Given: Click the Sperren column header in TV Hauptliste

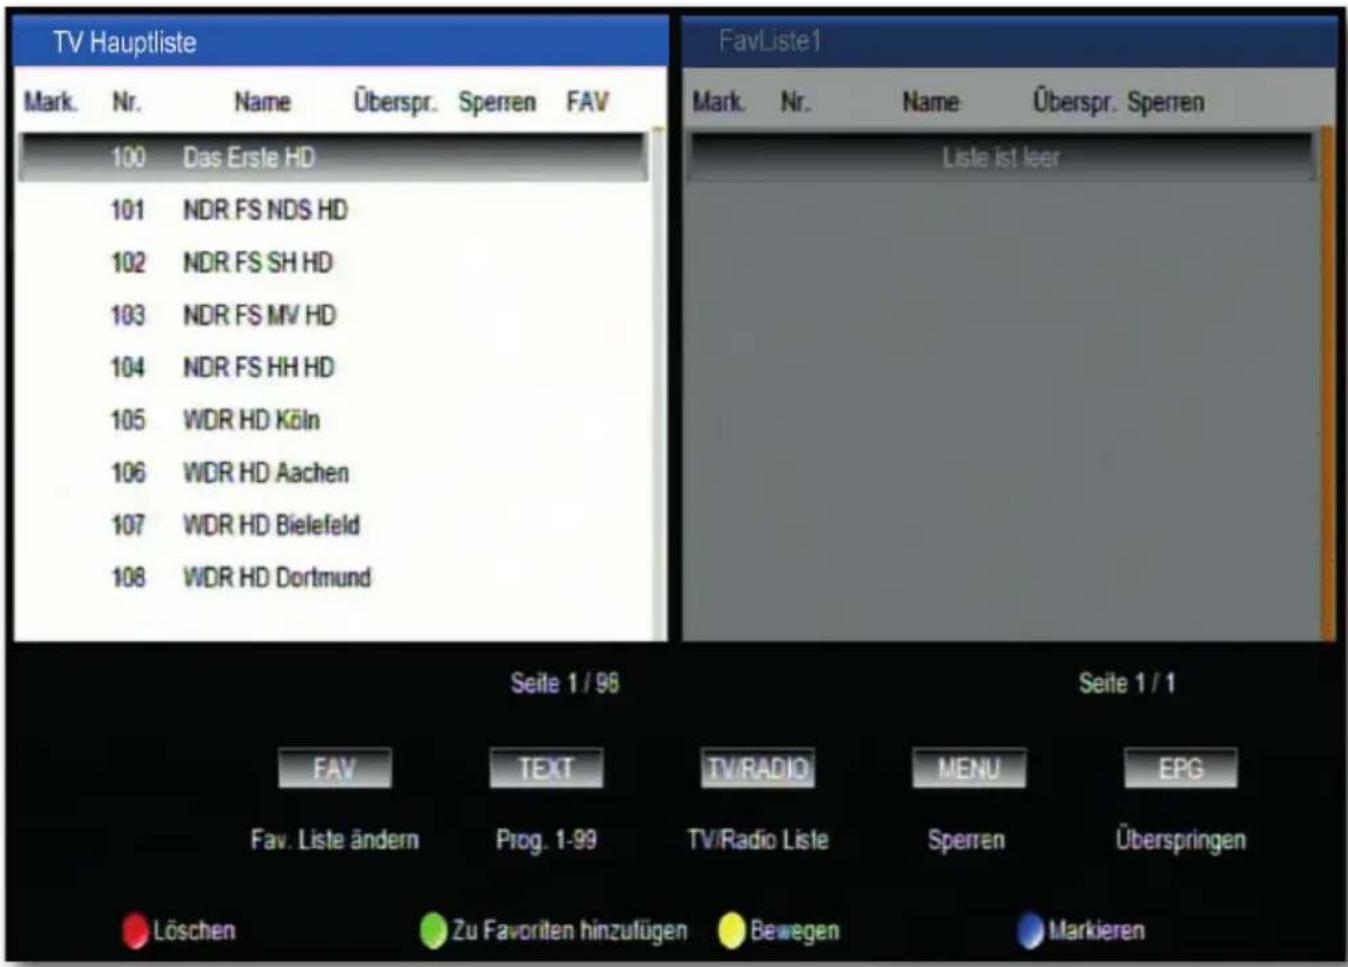Looking at the screenshot, I should point(497,102).
